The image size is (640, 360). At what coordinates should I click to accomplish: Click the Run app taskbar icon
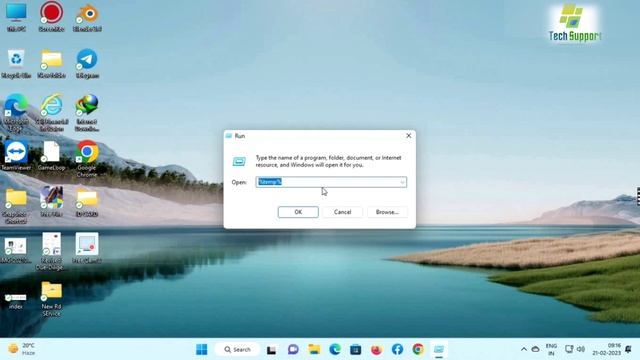point(439,349)
